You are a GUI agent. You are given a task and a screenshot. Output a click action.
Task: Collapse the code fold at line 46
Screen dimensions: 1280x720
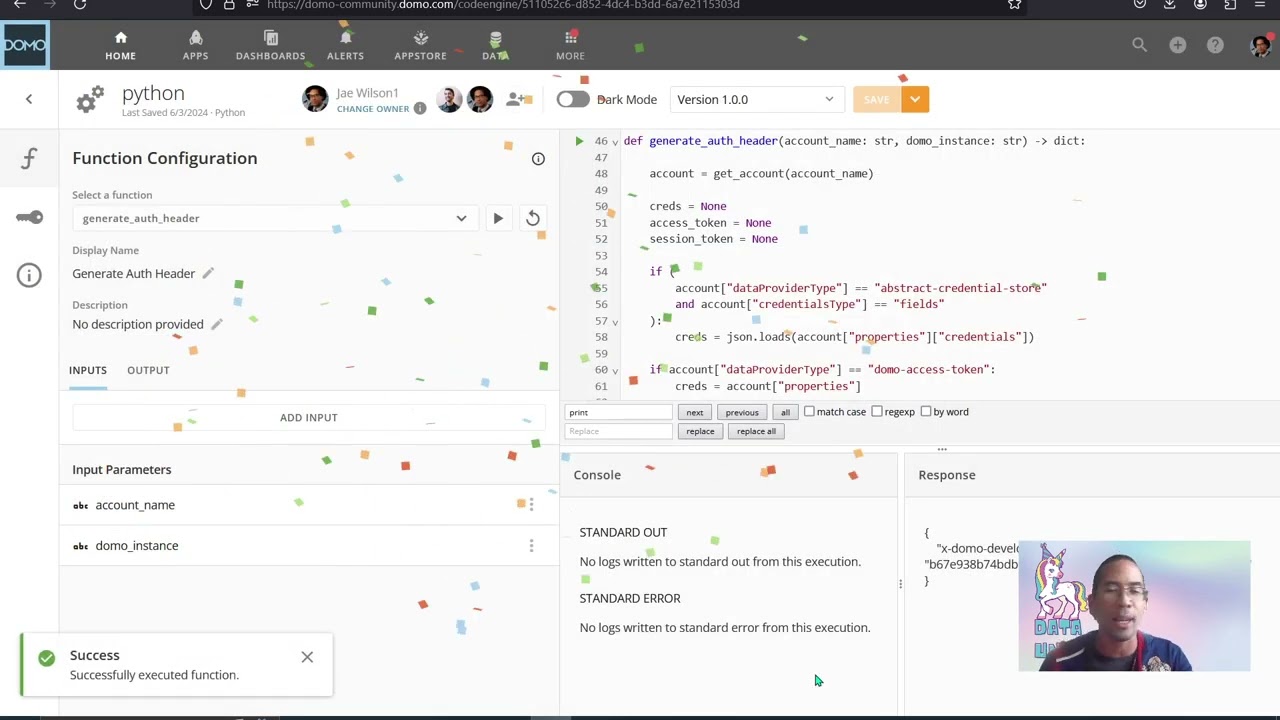615,142
